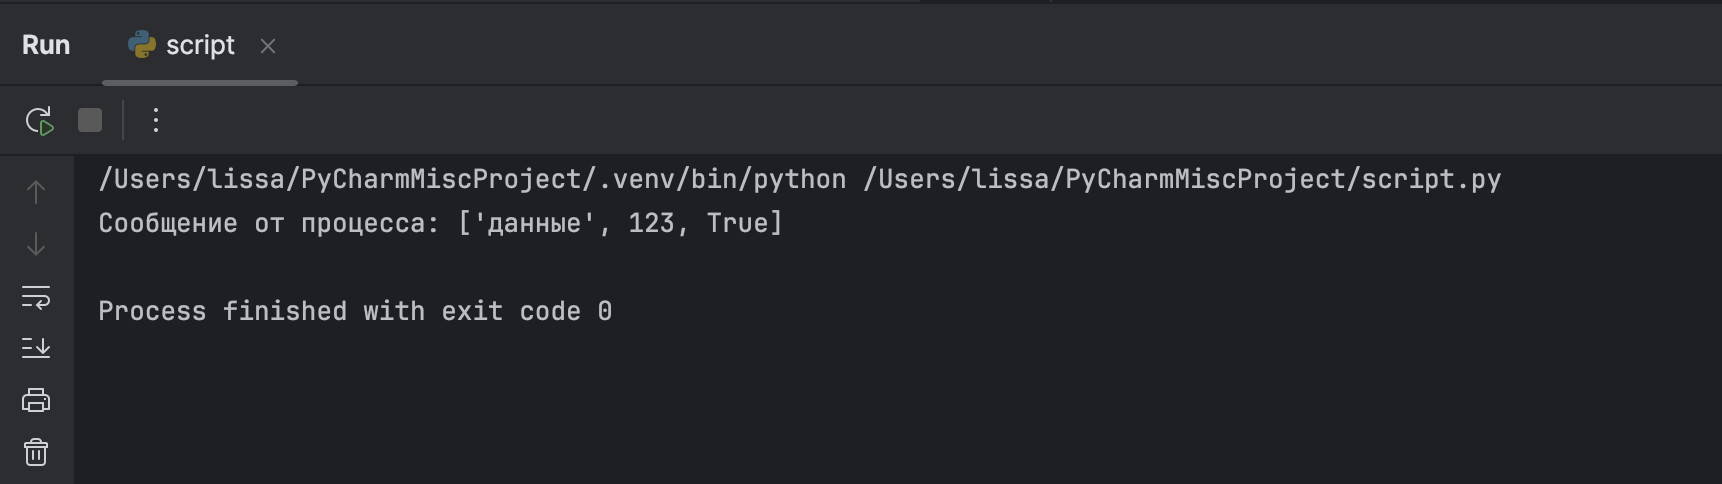Rerun the script with the rerun icon
The image size is (1722, 484).
39,121
